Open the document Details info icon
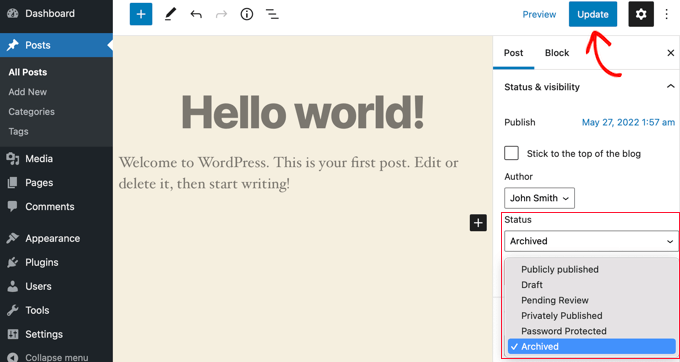The image size is (680, 362). tap(247, 14)
